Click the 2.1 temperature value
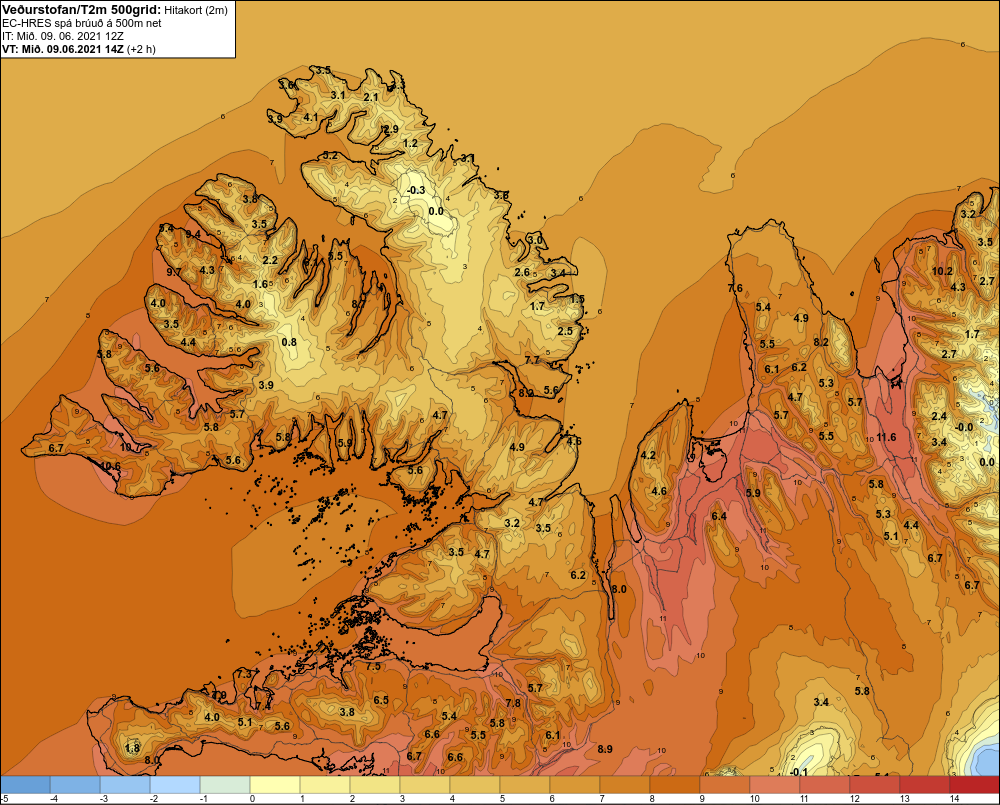Screen dimensions: 1000x805 [371, 98]
